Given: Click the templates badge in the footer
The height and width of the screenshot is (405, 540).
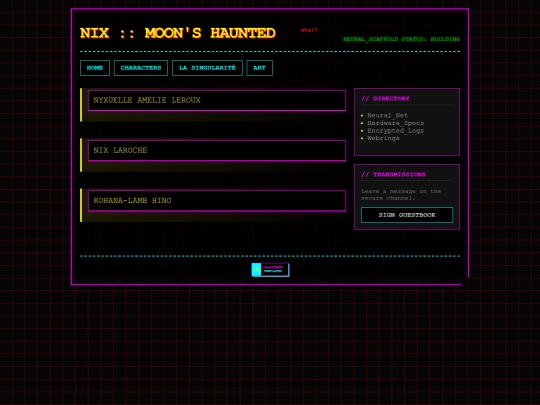Looking at the screenshot, I should tap(270, 270).
